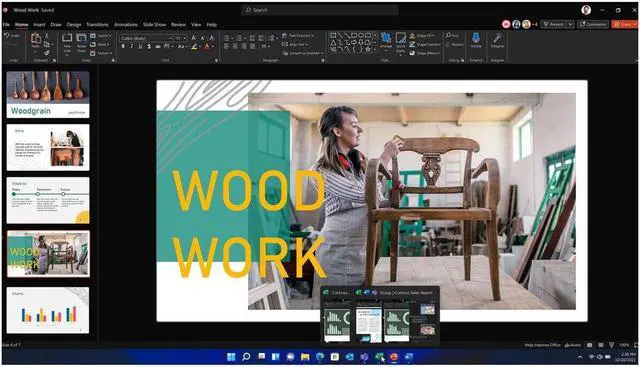Viewport: 640px width, 367px height.
Task: Open the Shape Effects dropdown
Action: point(424,53)
